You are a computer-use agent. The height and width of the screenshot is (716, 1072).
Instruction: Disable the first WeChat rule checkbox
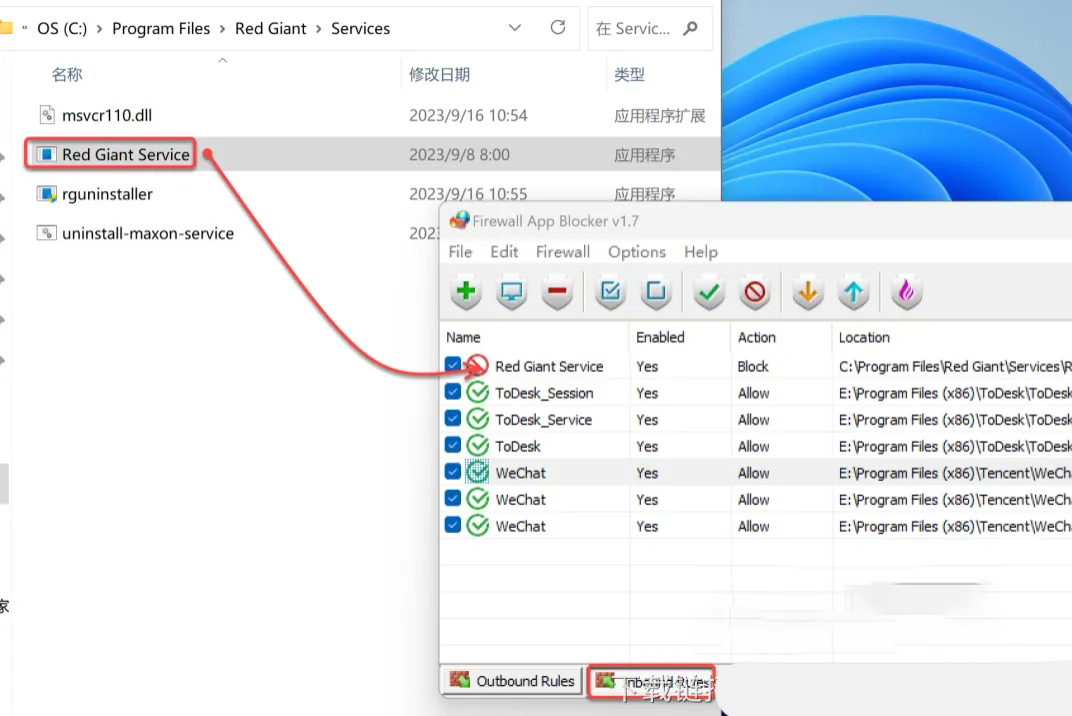453,472
